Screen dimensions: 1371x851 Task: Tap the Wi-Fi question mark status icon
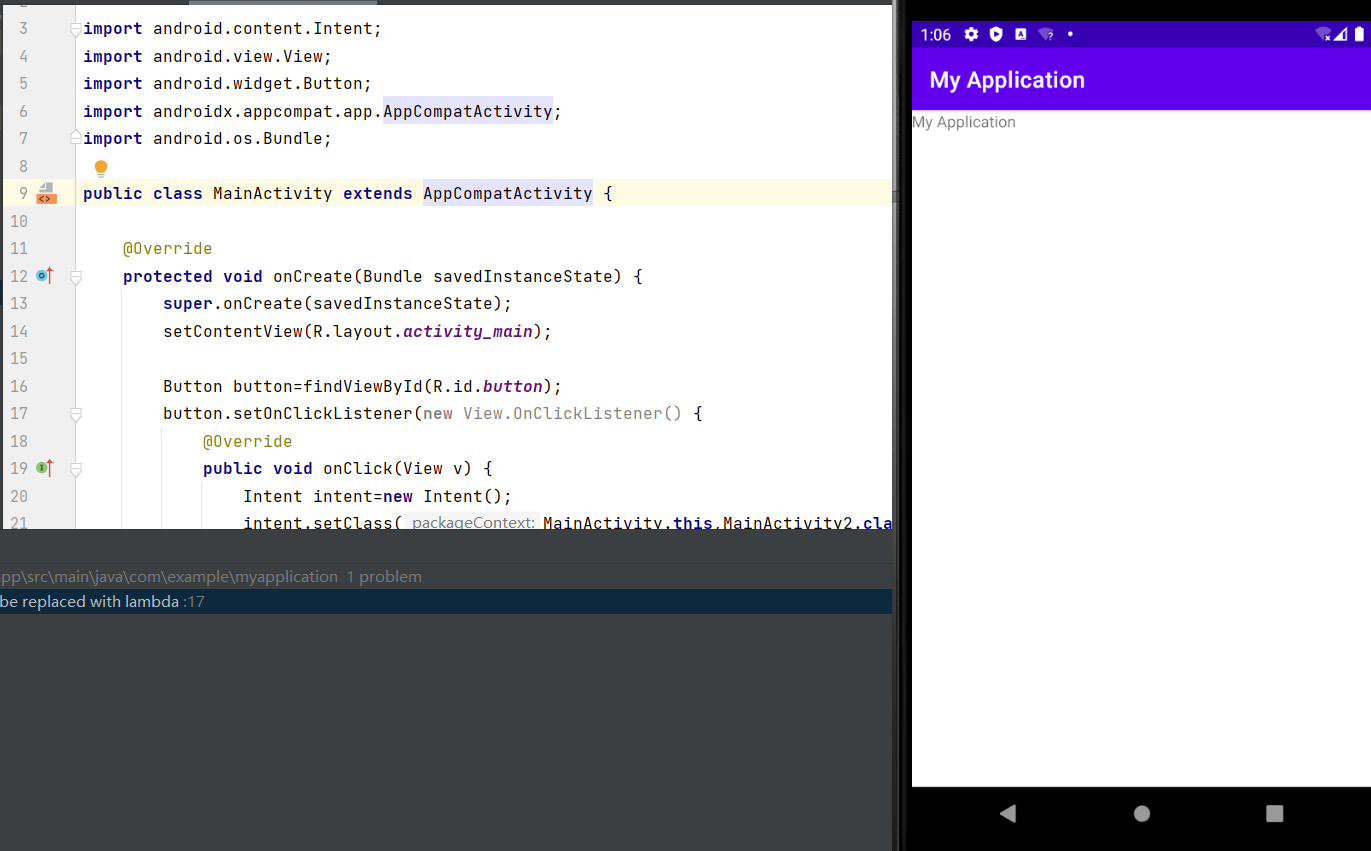point(1046,34)
